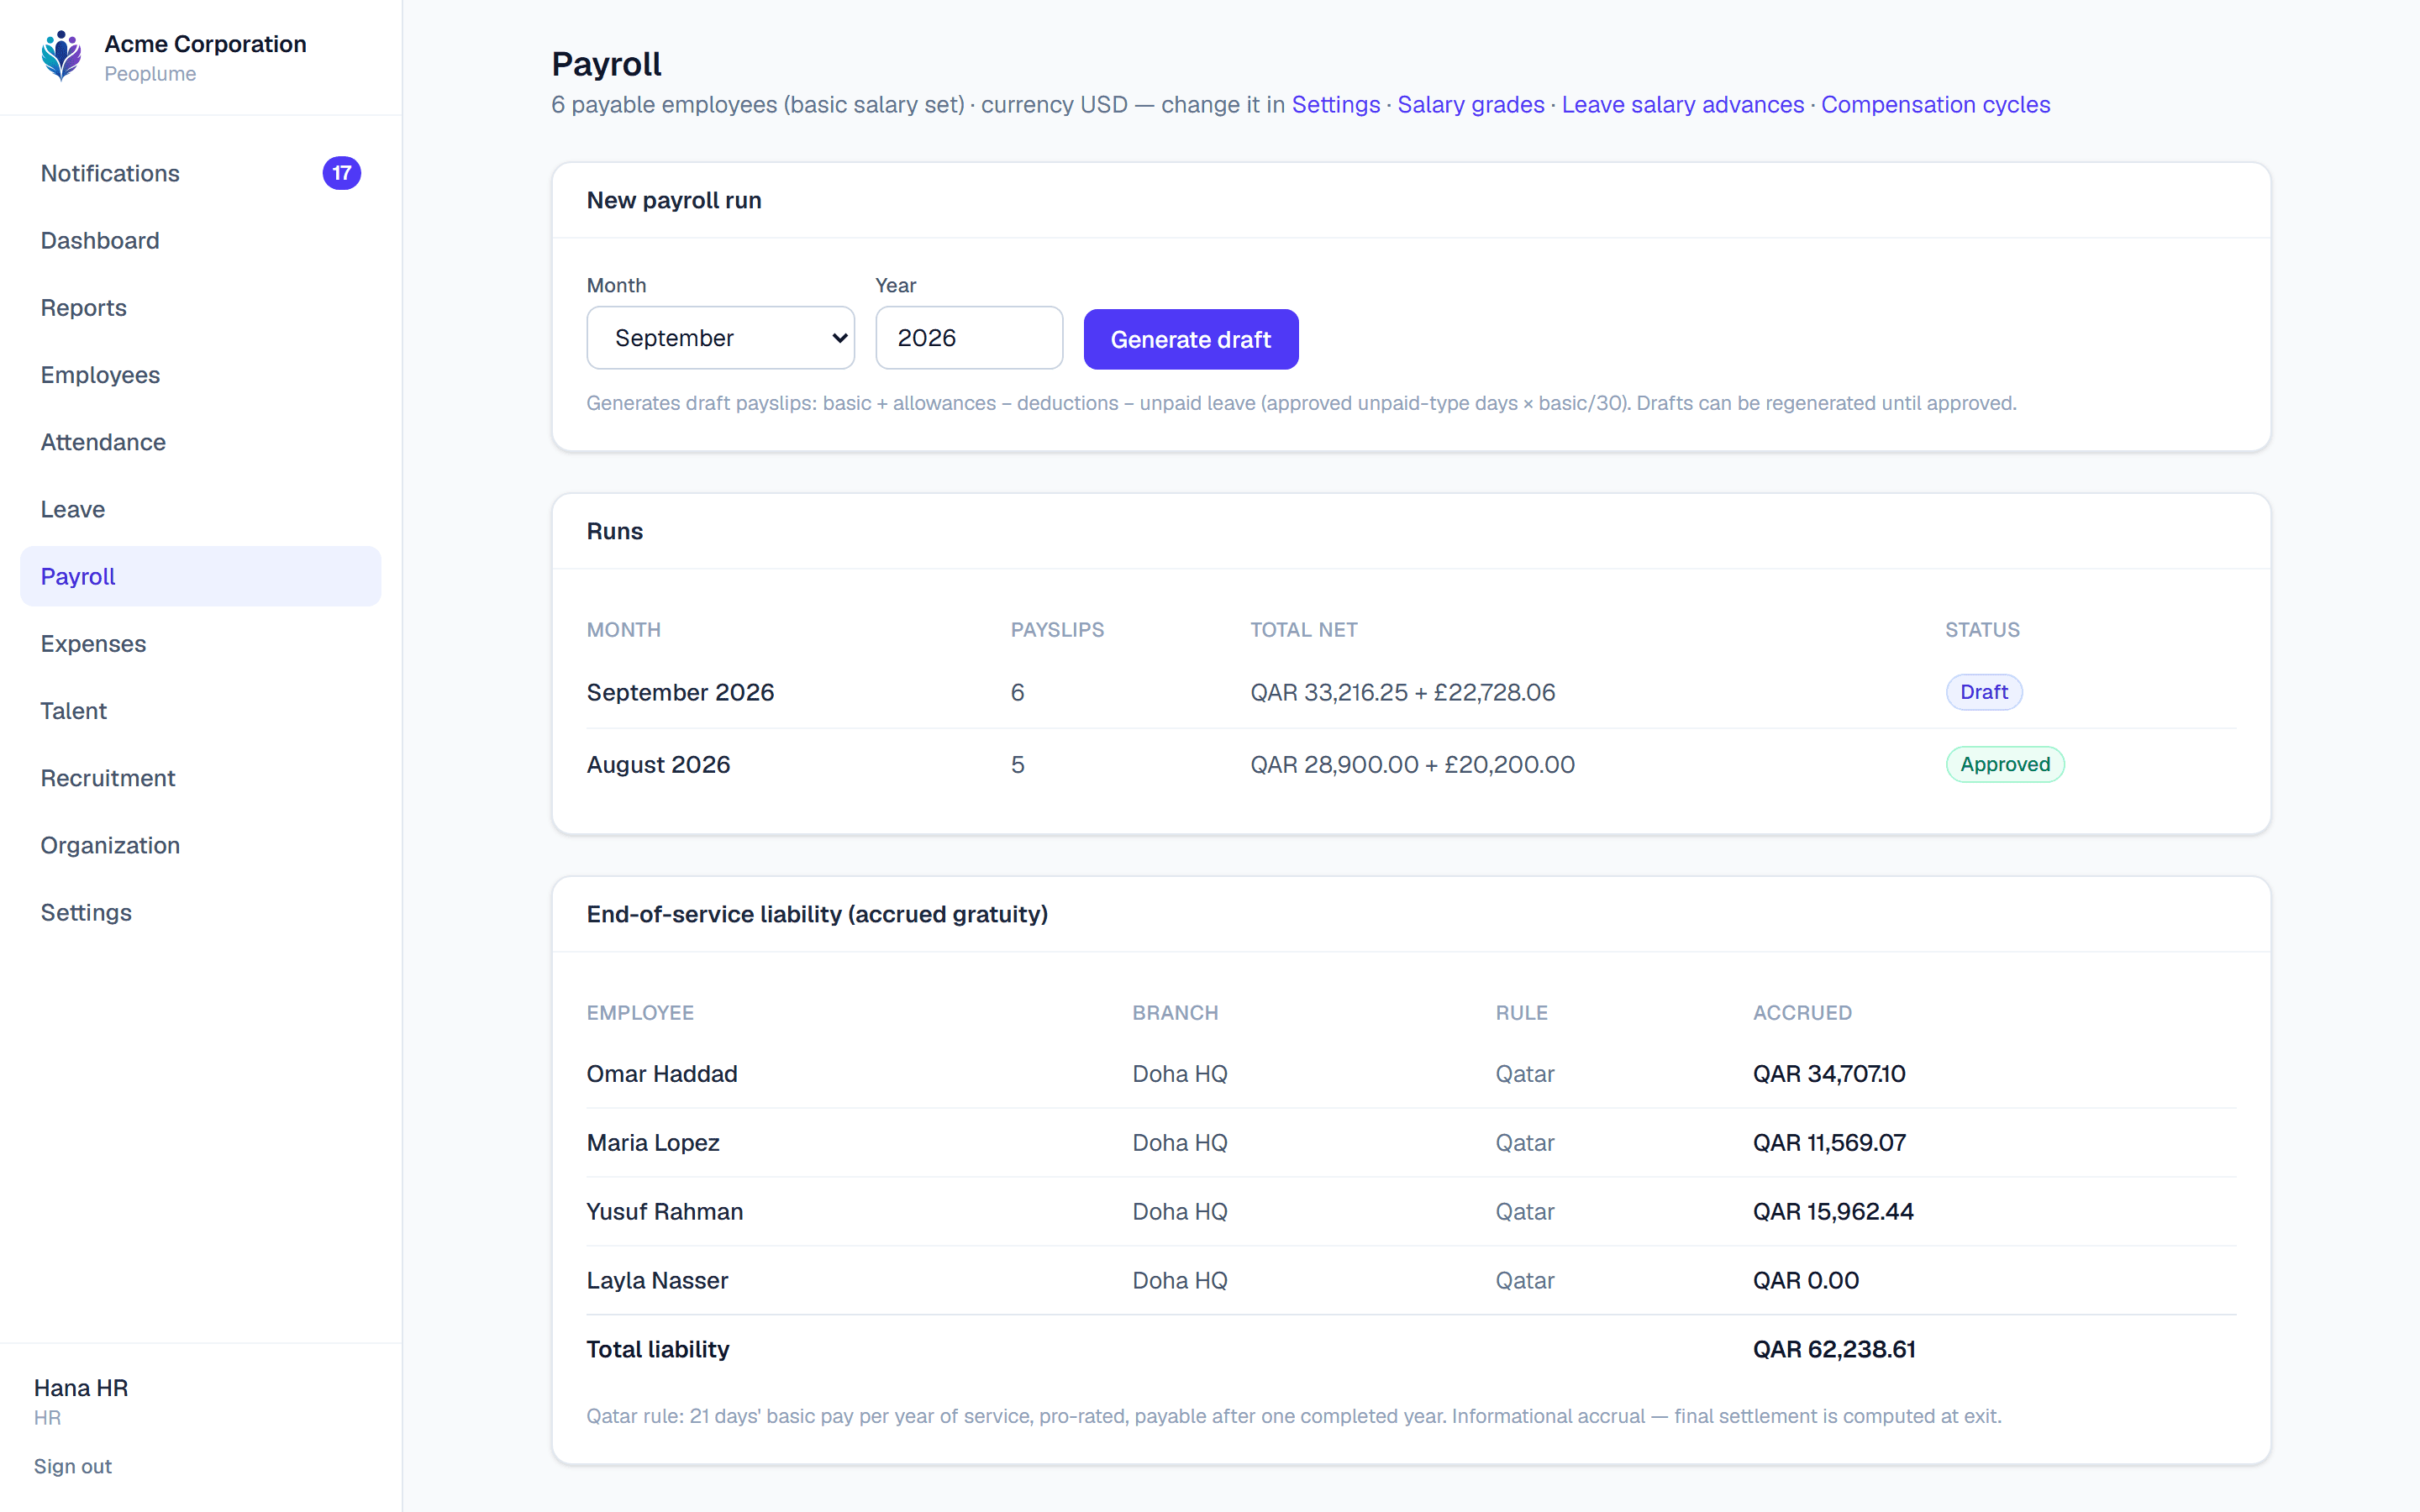This screenshot has height=1512, width=2420.
Task: Open Notifications in the sidebar
Action: coord(200,173)
